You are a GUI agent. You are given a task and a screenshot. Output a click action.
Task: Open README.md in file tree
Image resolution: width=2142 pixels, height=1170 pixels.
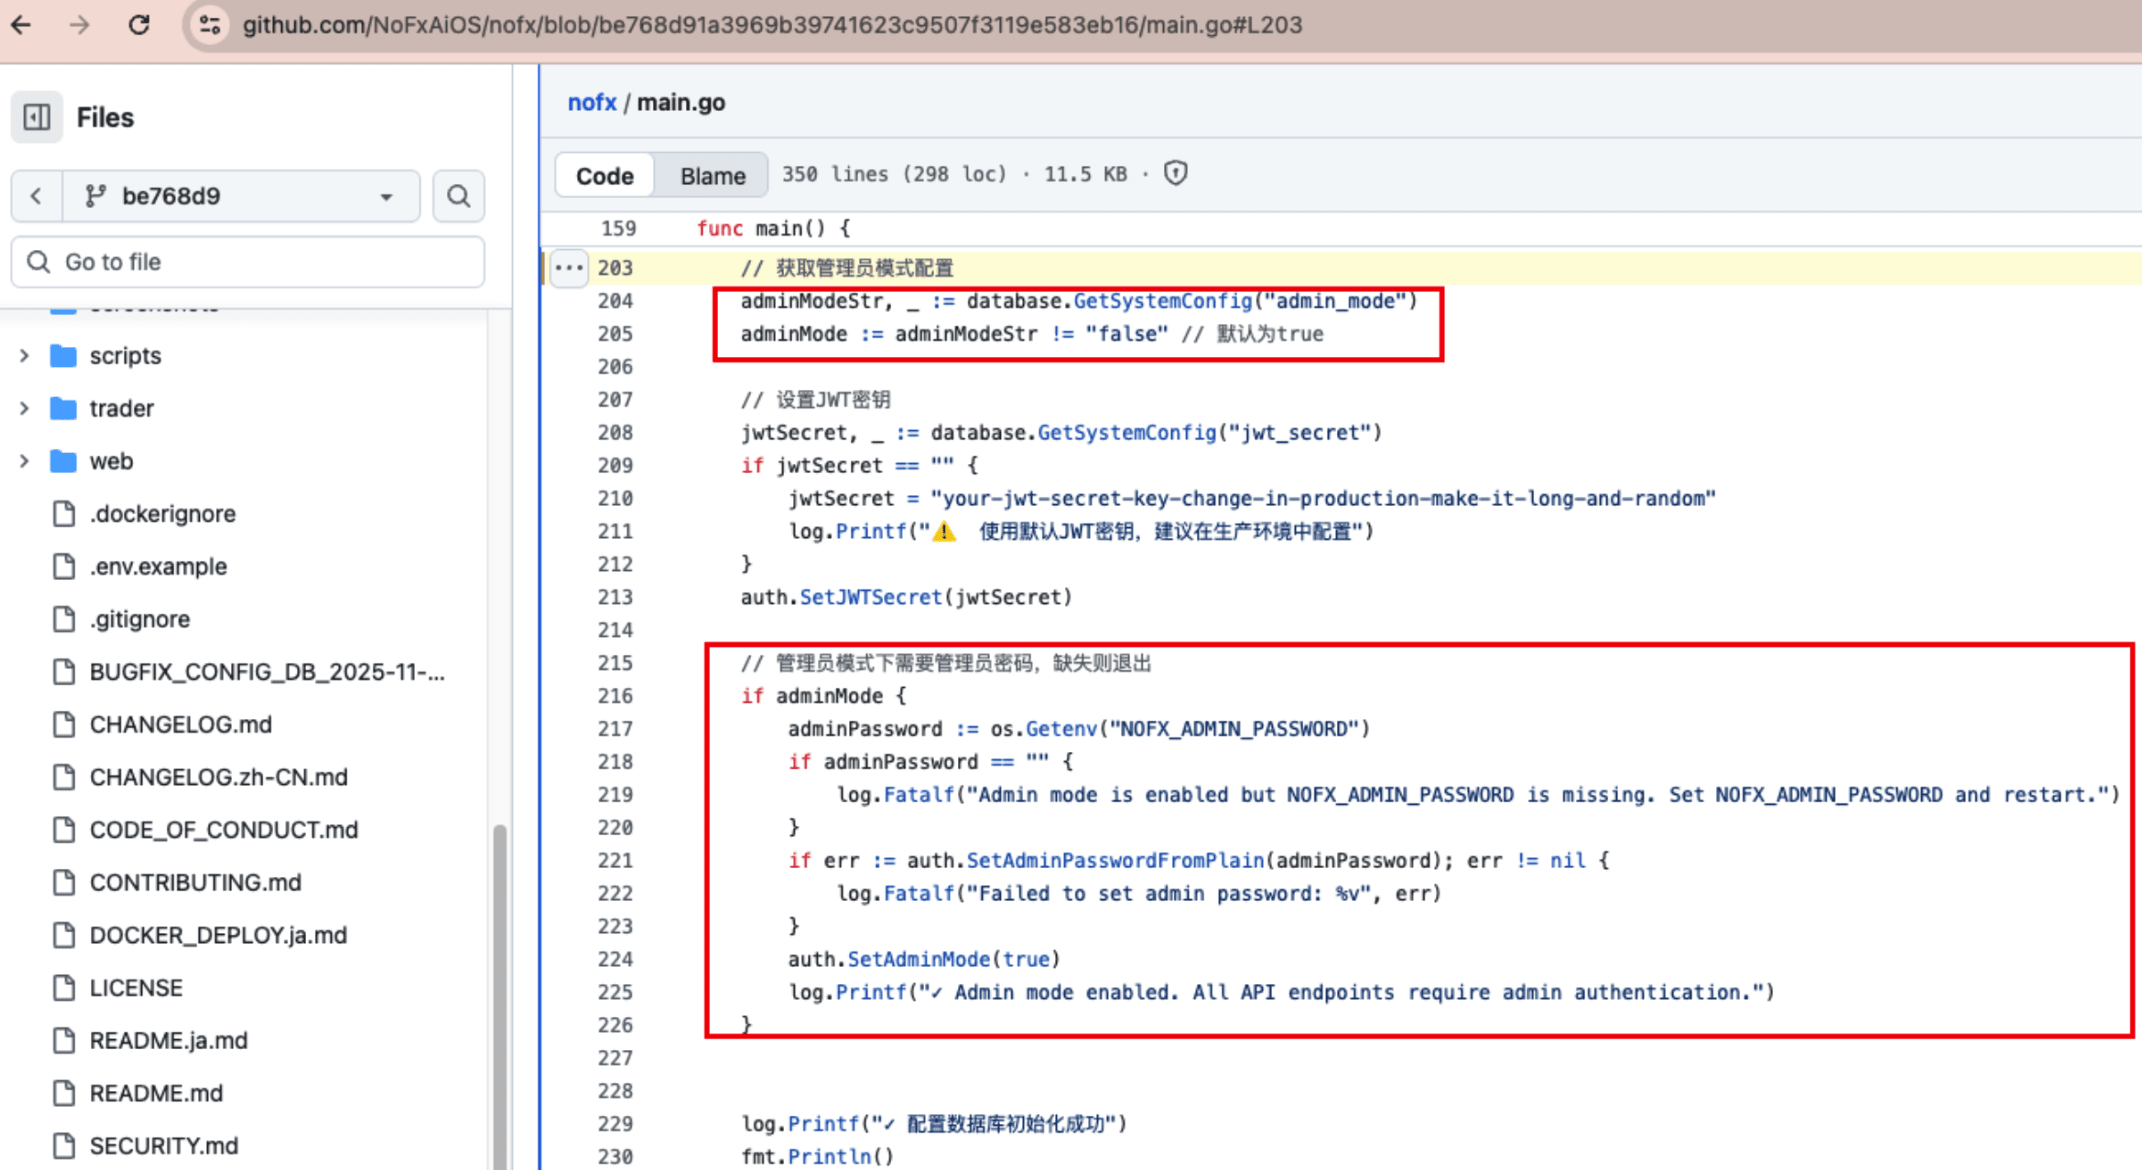click(156, 1093)
